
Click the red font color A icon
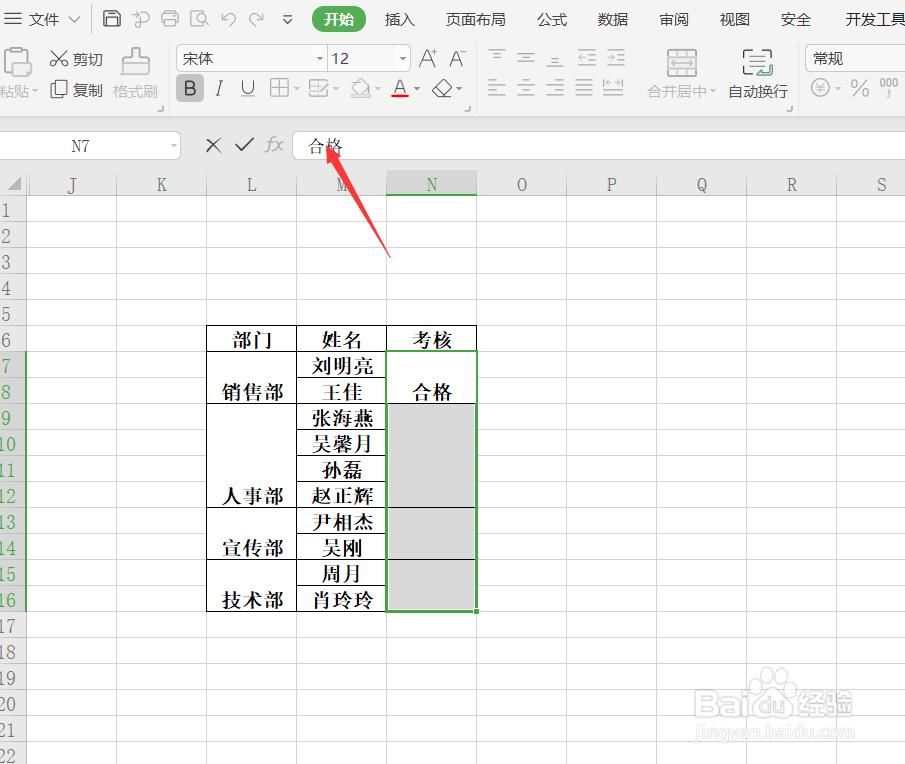(x=400, y=88)
